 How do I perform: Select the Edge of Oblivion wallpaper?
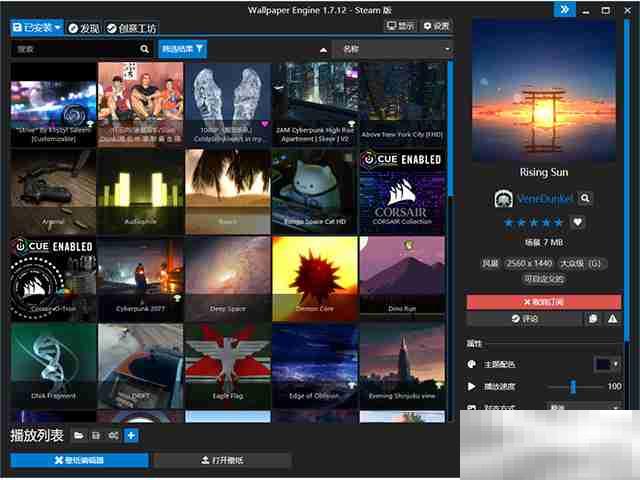click(315, 366)
